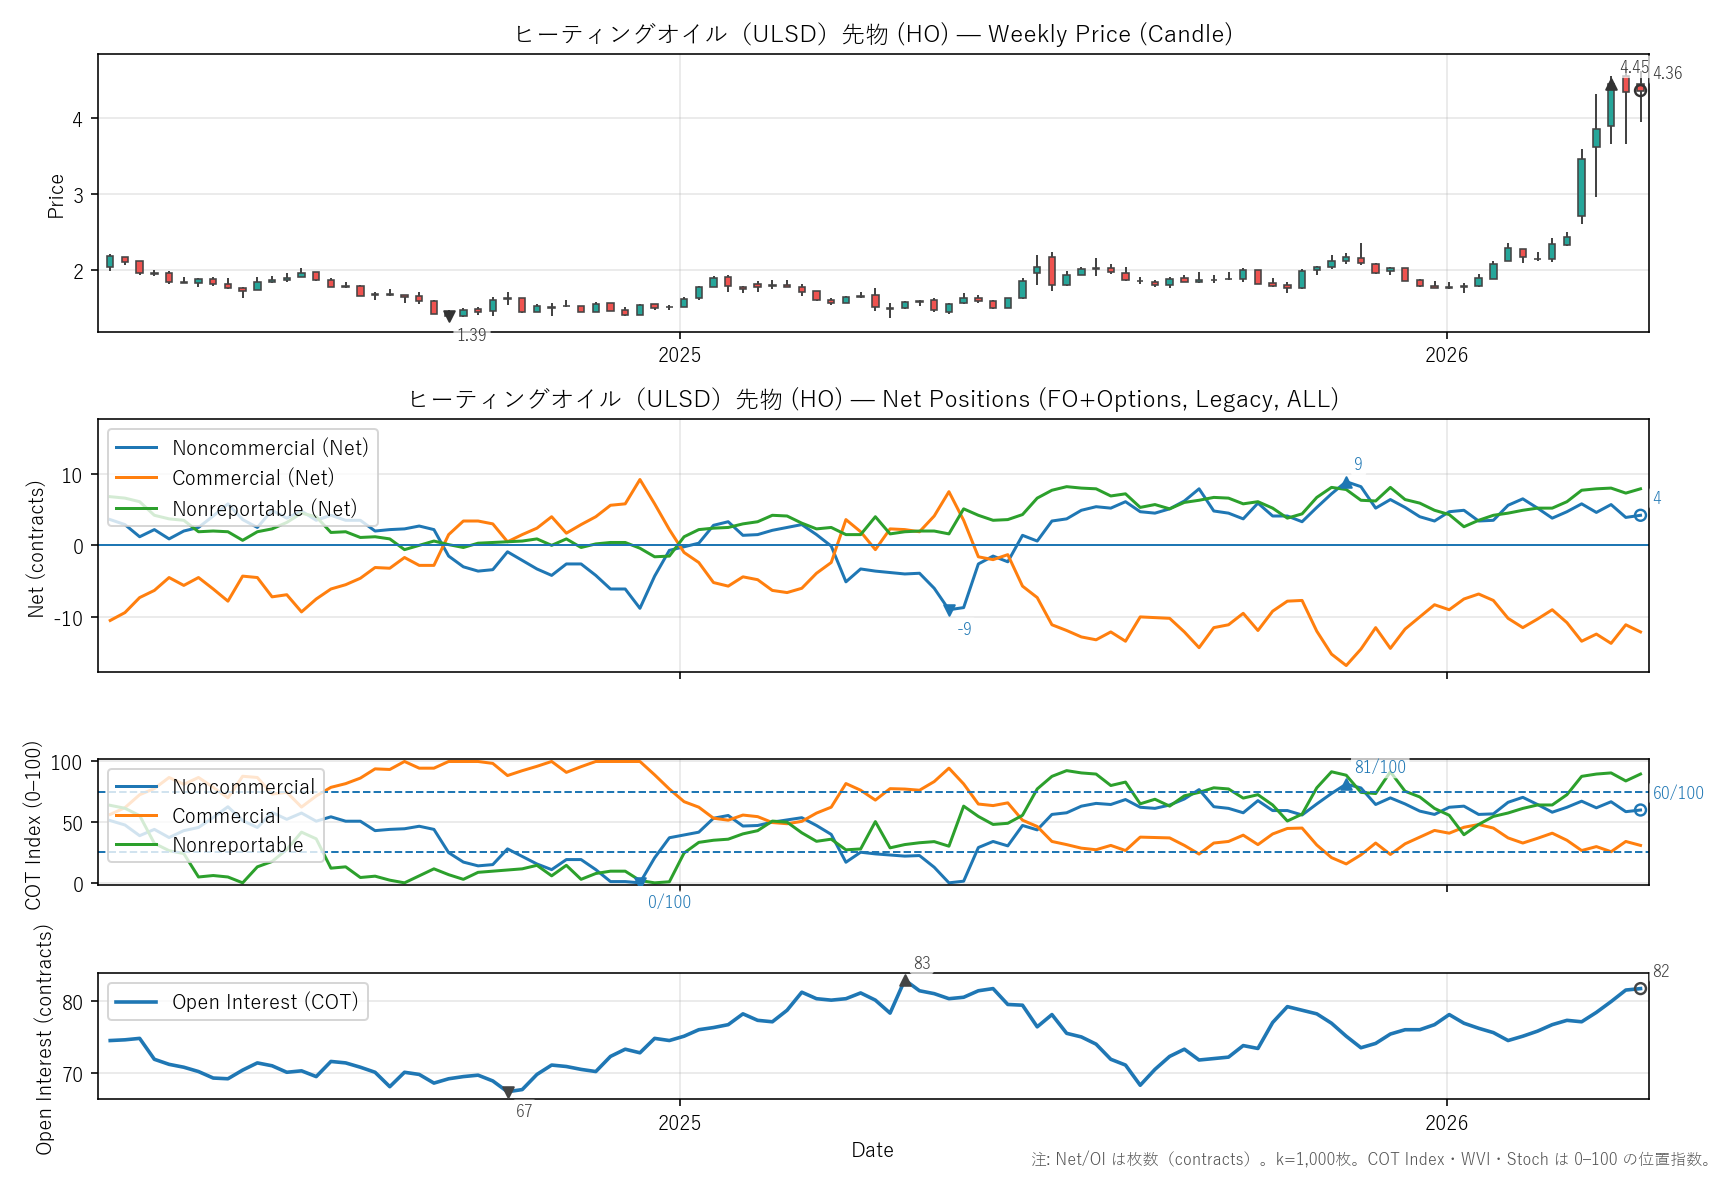Toggle Nonreportable (Net) legend entry in Net Positions
Screen dimensions: 1728x1180
click(264, 509)
